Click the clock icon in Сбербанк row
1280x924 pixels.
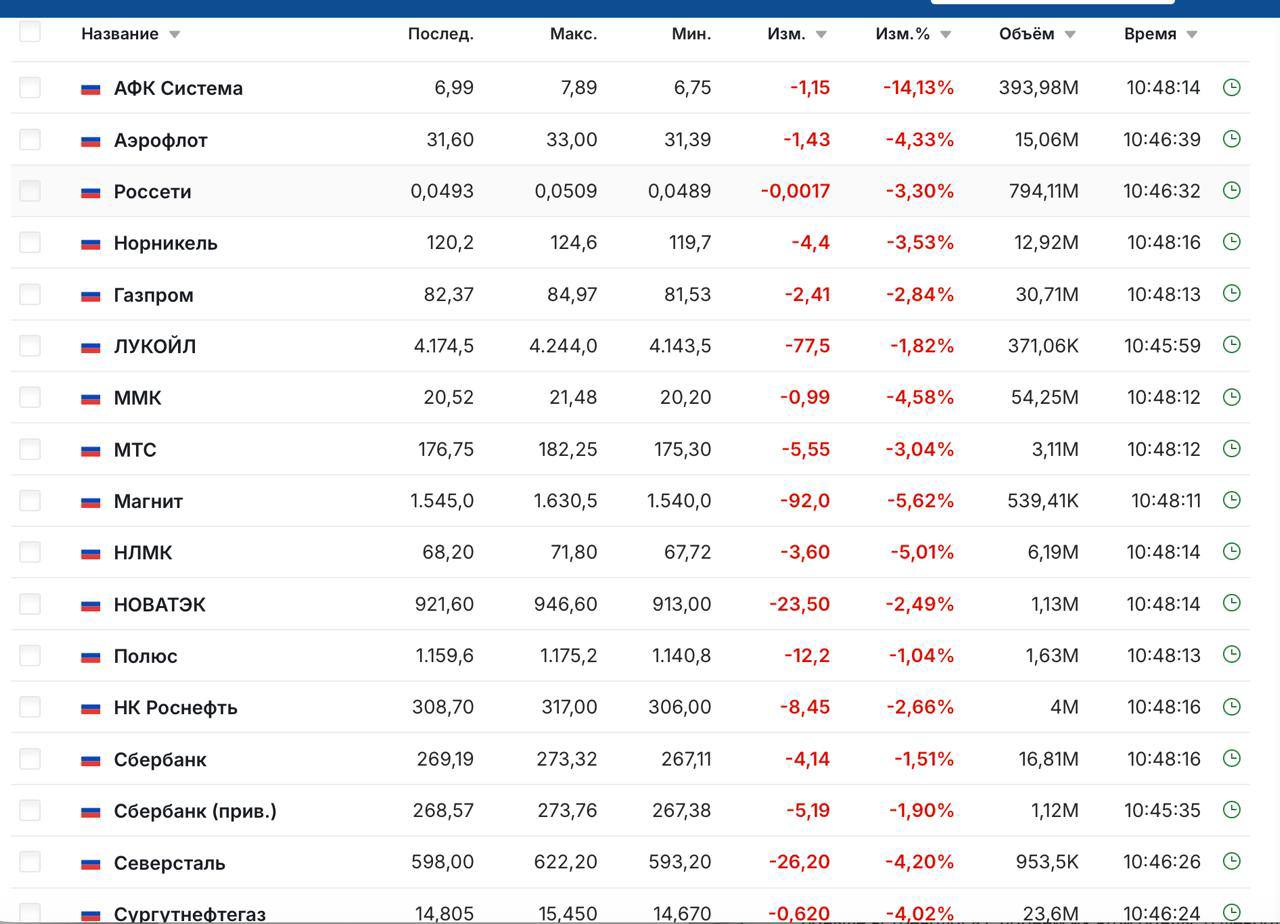(x=1232, y=757)
